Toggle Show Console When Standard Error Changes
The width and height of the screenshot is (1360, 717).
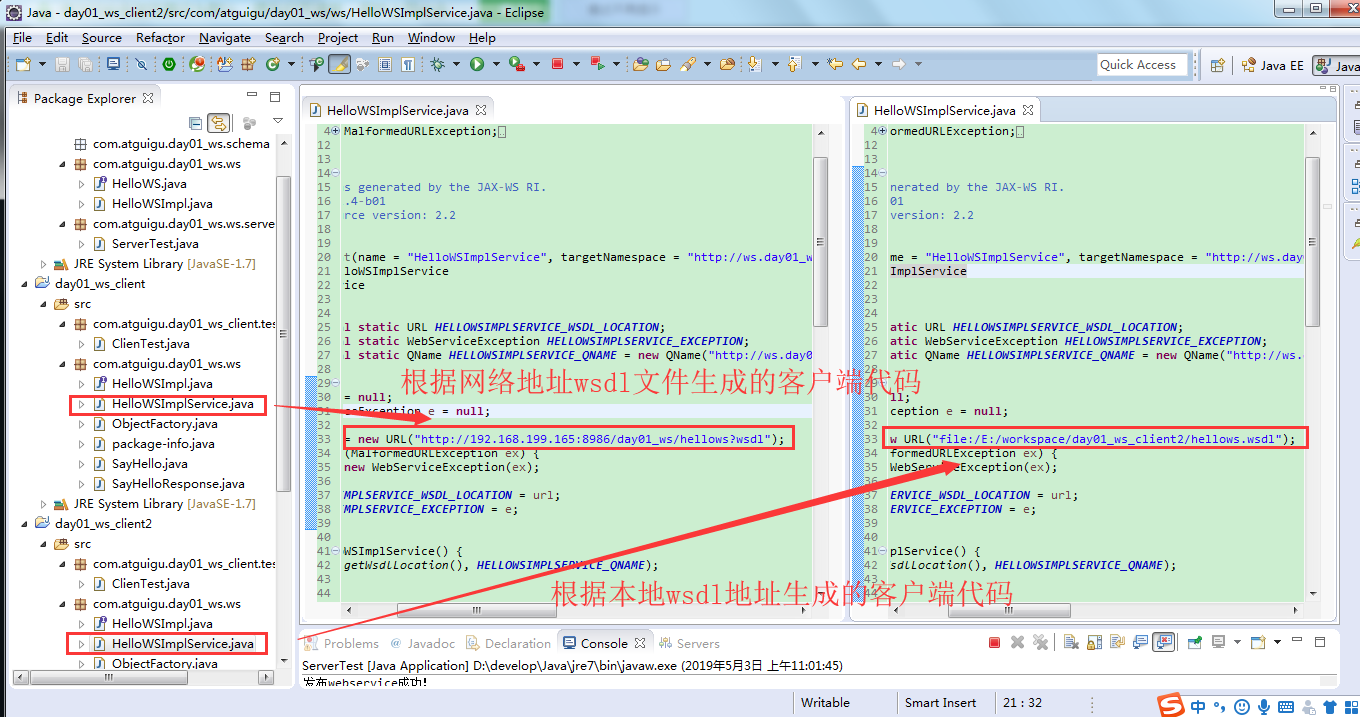[1163, 642]
